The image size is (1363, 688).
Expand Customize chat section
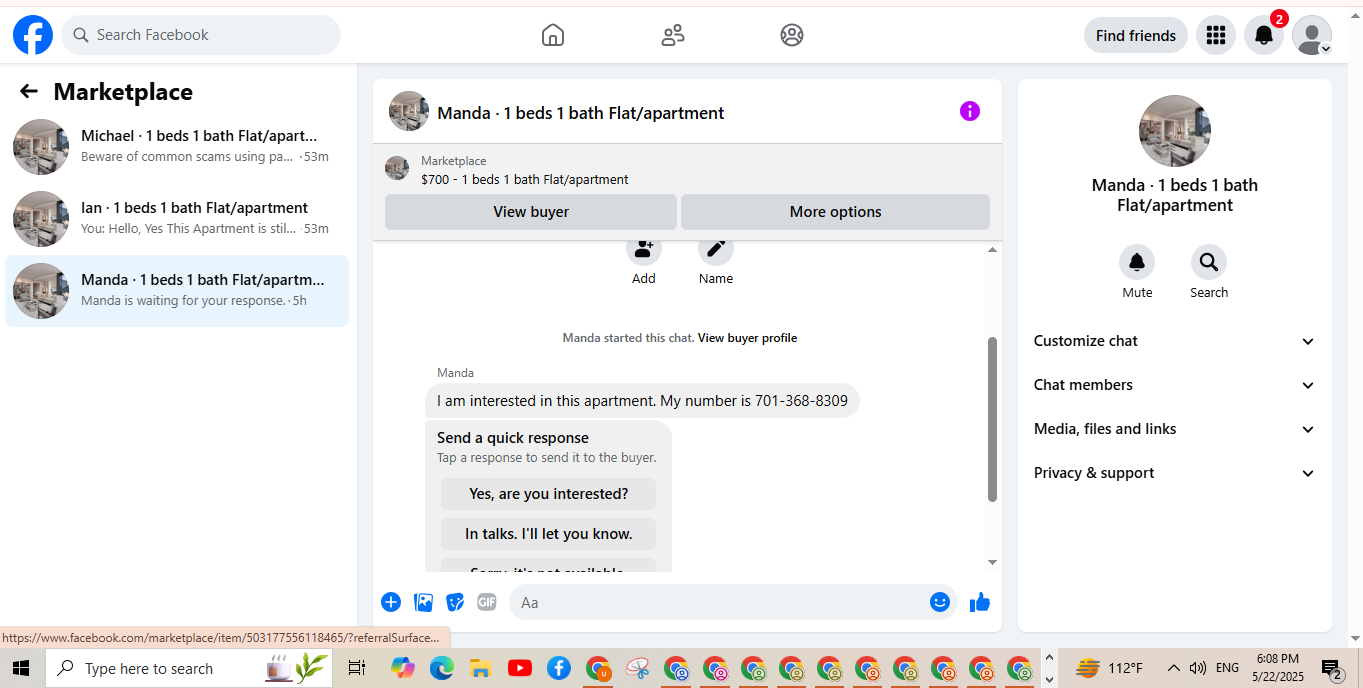pos(1175,341)
